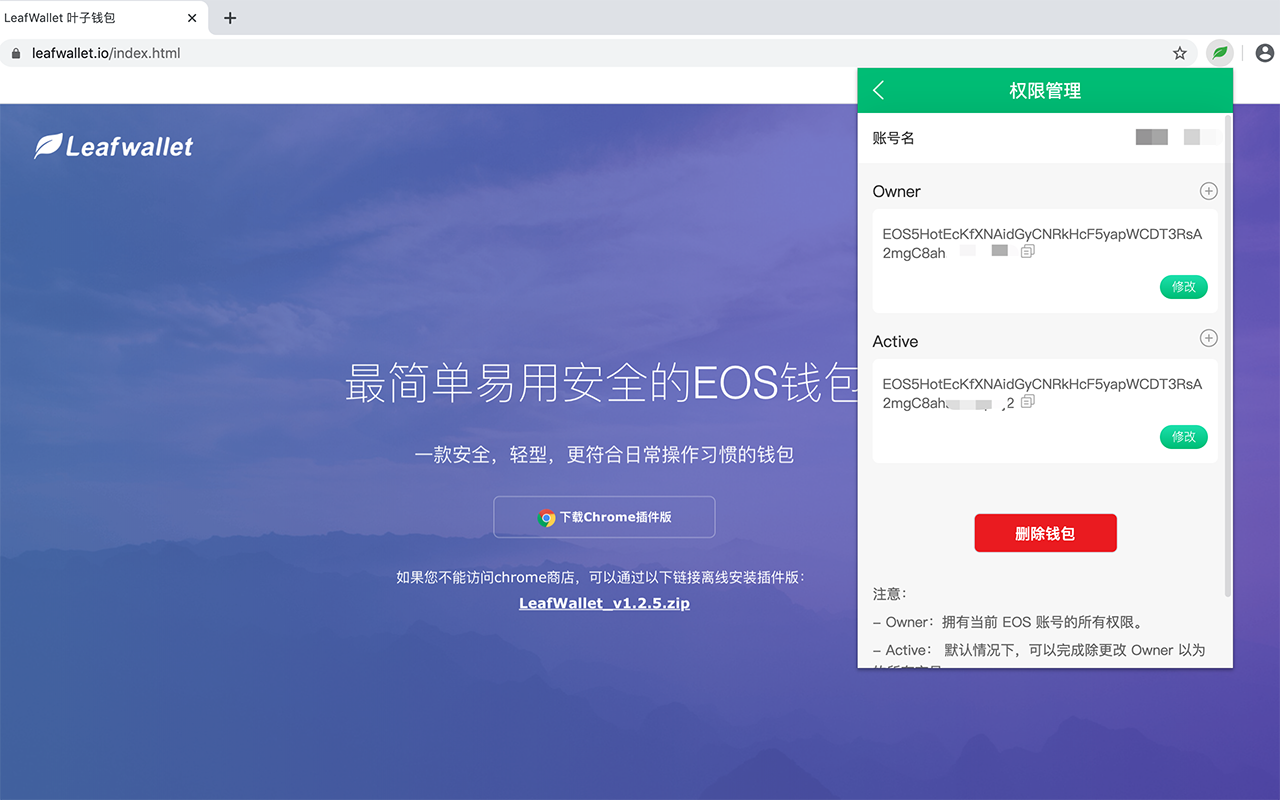1280x800 pixels.
Task: Open a new browser tab
Action: click(x=230, y=18)
